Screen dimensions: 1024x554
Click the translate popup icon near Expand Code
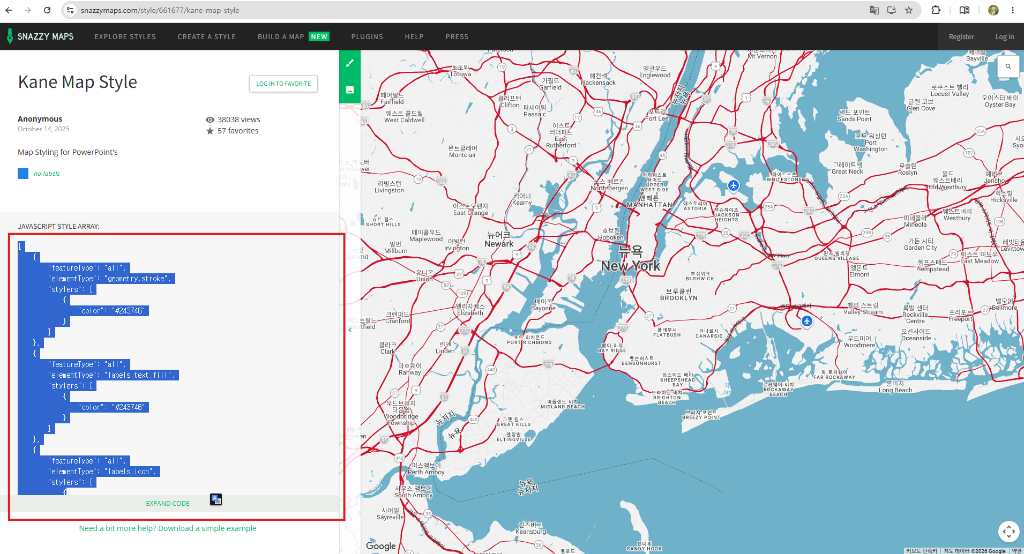(x=216, y=500)
